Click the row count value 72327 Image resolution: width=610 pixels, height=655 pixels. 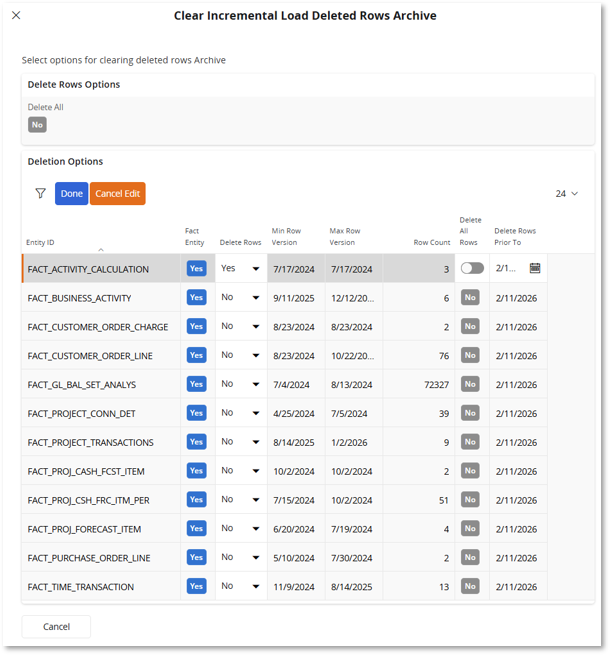pyautogui.click(x=437, y=385)
